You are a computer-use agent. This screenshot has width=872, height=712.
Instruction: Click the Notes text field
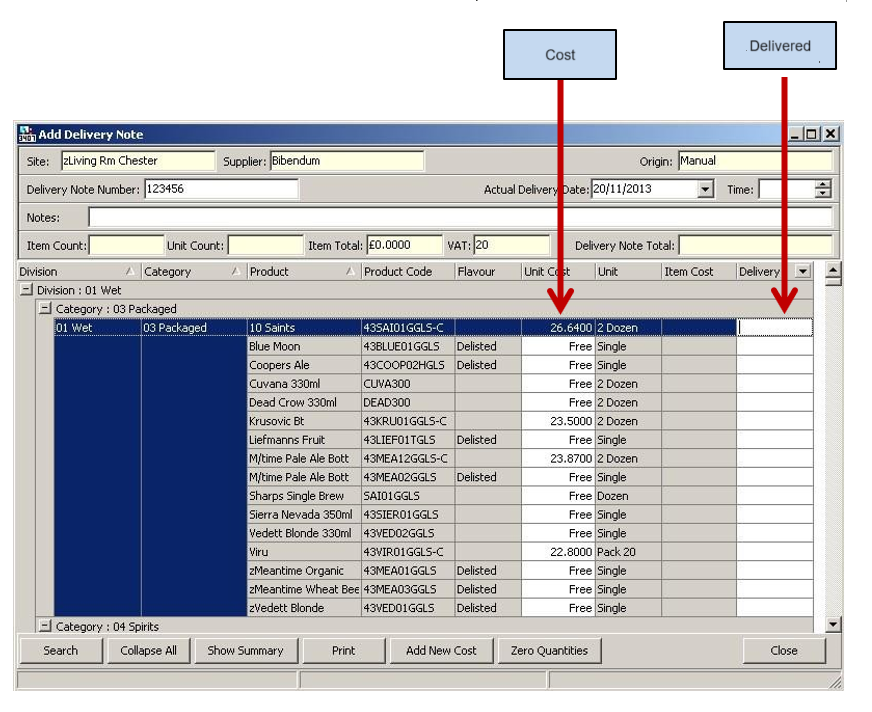point(460,217)
